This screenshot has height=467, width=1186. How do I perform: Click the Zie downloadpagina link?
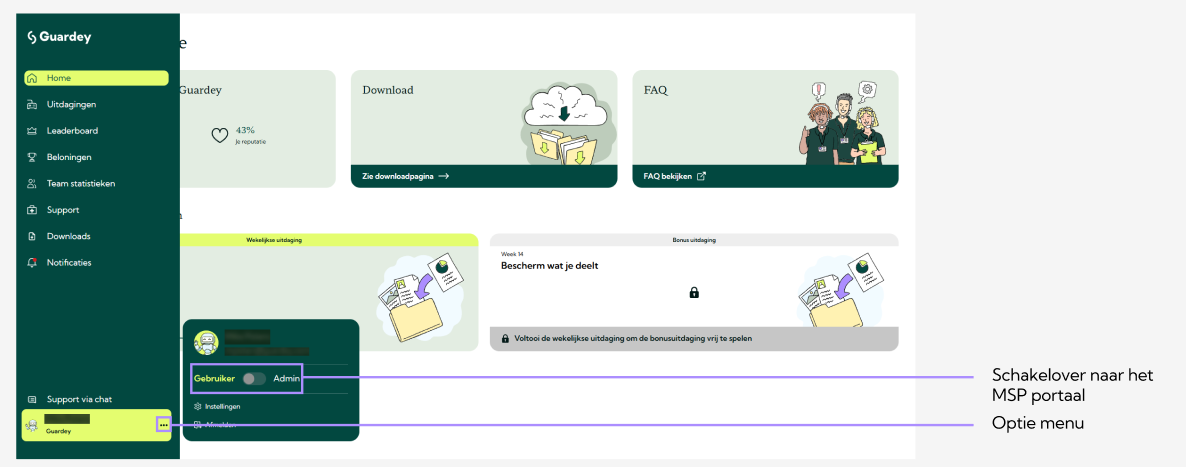[405, 176]
